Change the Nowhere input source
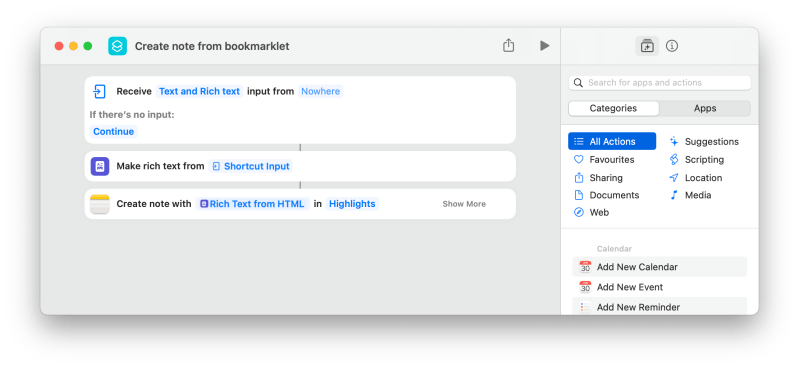Image resolution: width=799 pixels, height=368 pixels. (x=321, y=91)
